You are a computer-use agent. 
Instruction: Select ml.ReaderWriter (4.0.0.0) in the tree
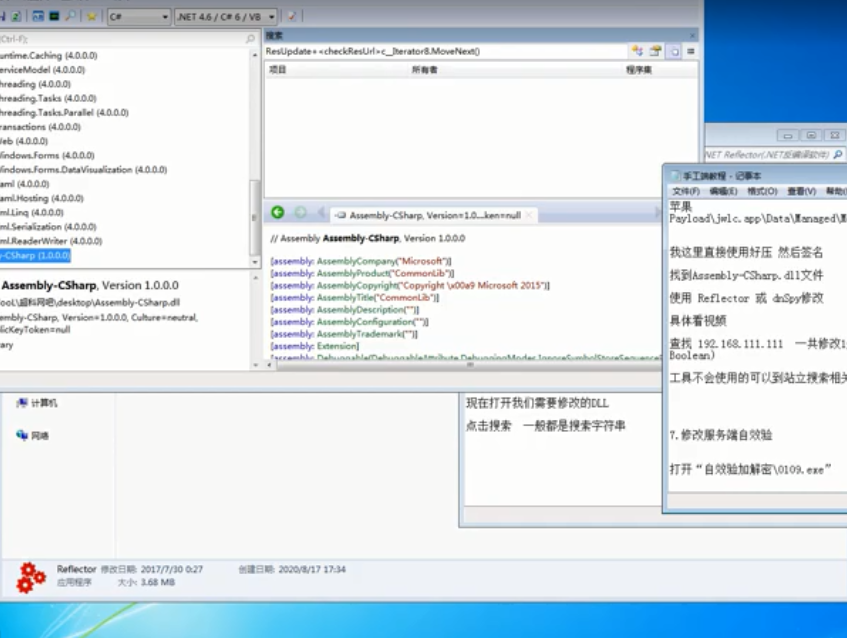point(51,241)
